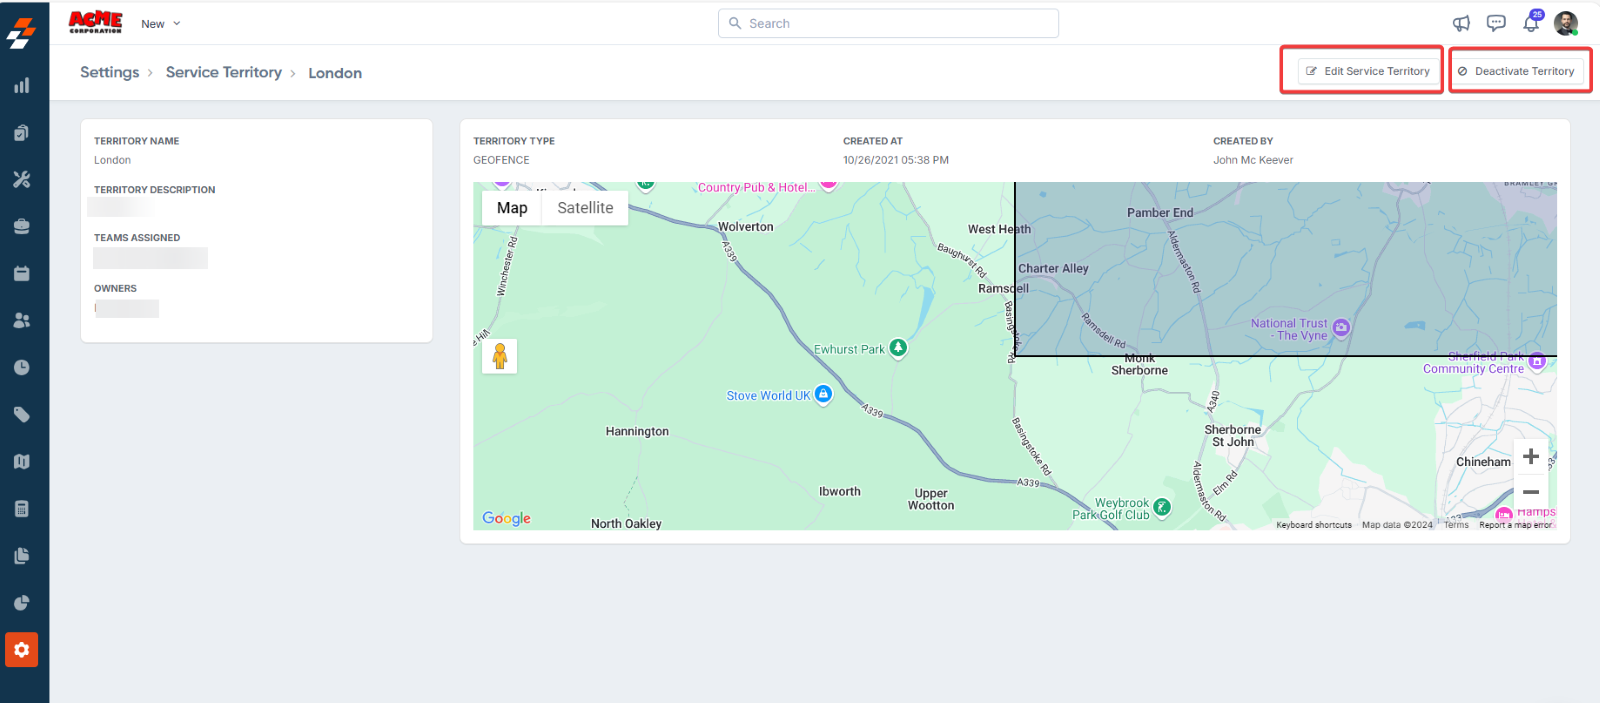Click the notification bell with badge 25
The width and height of the screenshot is (1600, 703).
coord(1530,23)
